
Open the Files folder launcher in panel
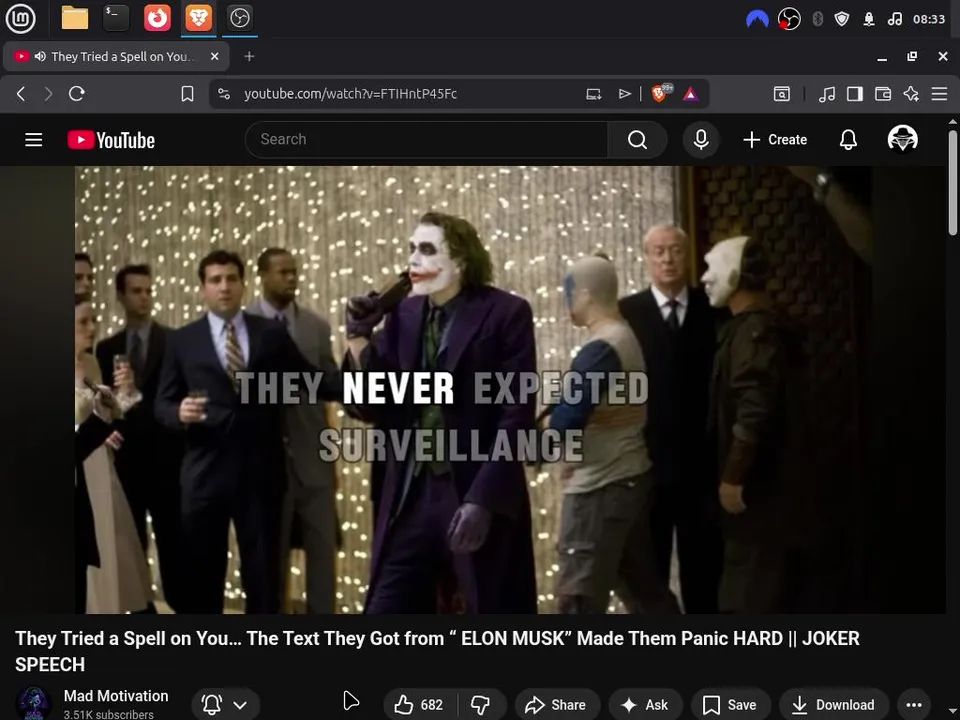click(x=75, y=18)
